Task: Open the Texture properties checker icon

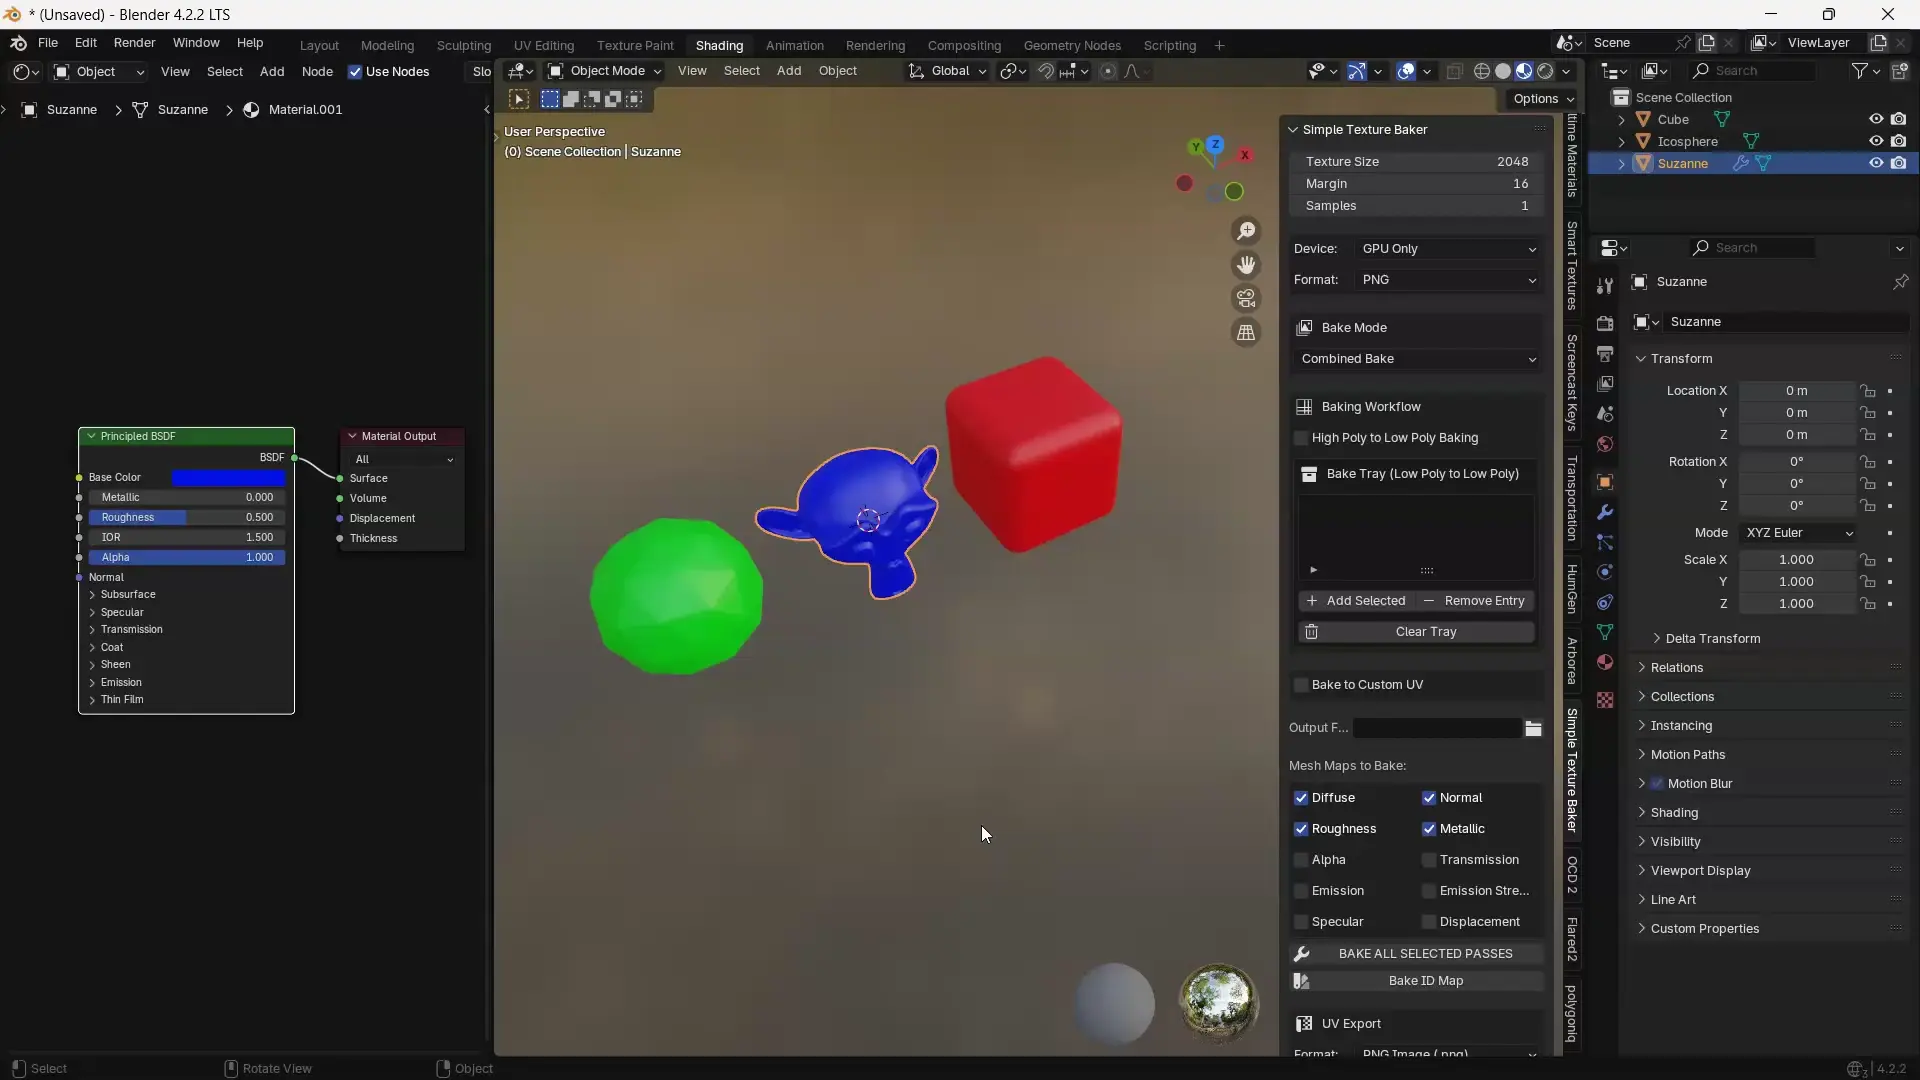Action: click(1605, 700)
